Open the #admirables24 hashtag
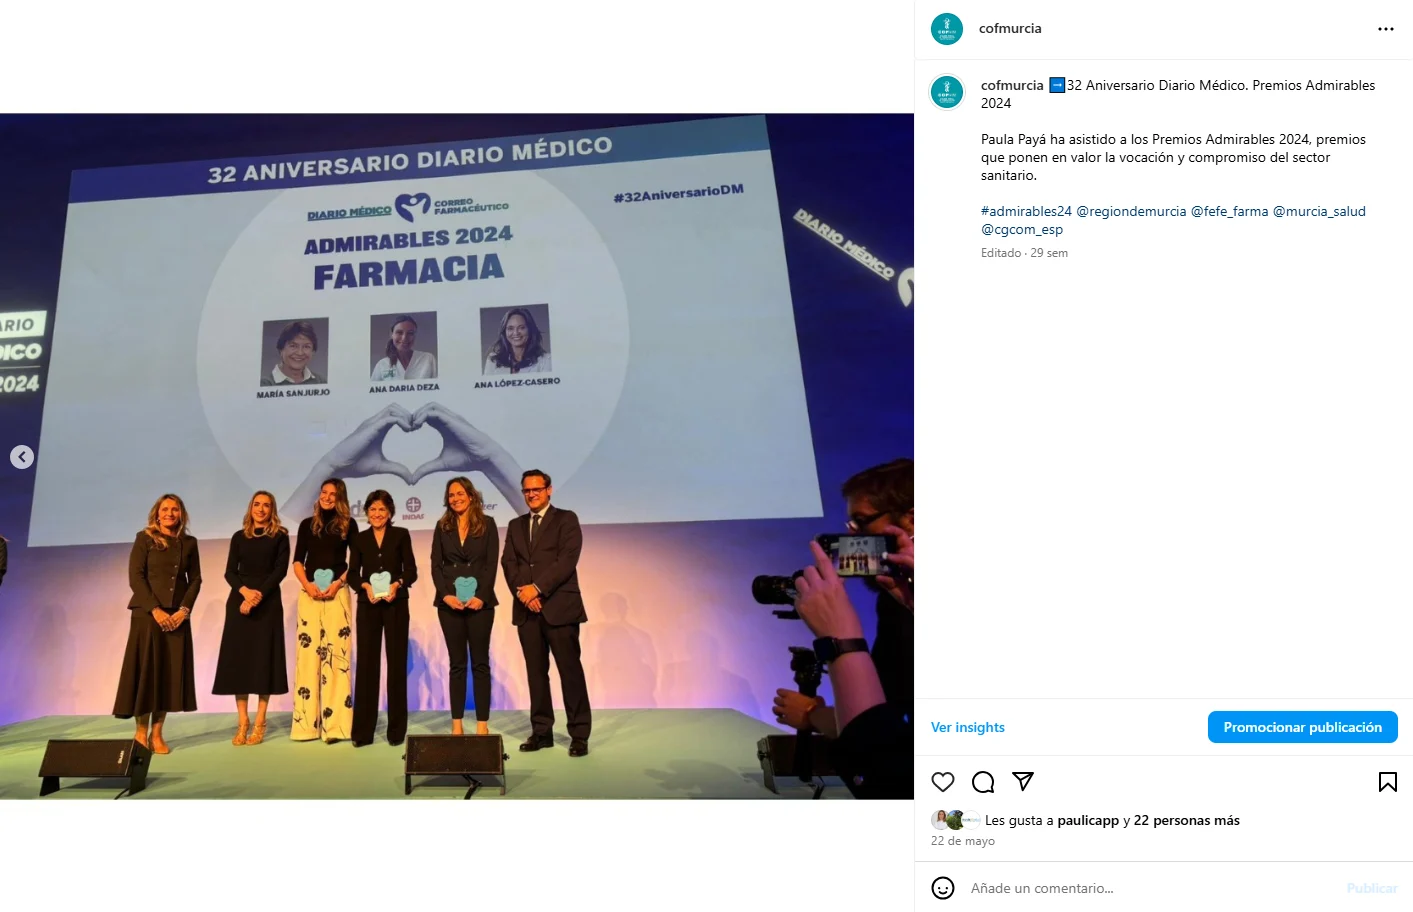The image size is (1413, 912). [1026, 211]
